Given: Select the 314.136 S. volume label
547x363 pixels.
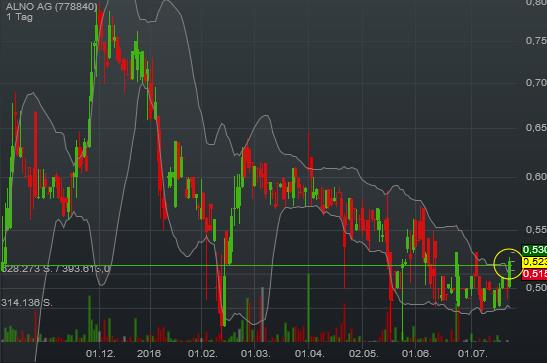Looking at the screenshot, I should [27, 302].
